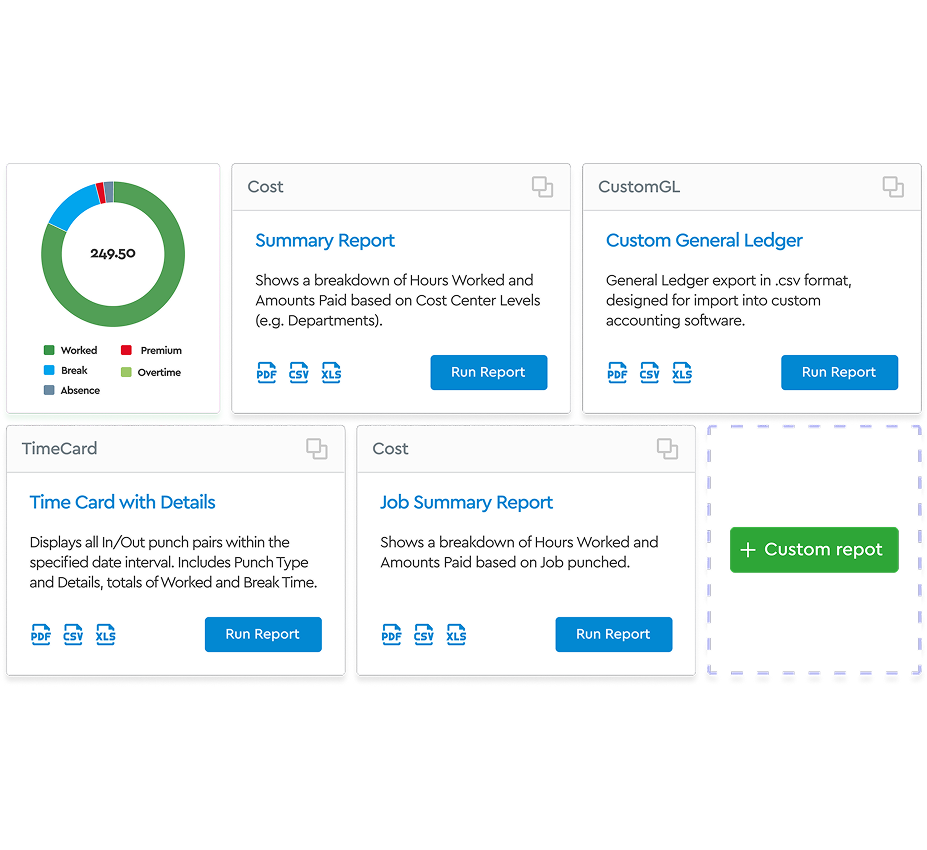Run the Job Summary Report
The height and width of the screenshot is (850, 927).
[613, 634]
